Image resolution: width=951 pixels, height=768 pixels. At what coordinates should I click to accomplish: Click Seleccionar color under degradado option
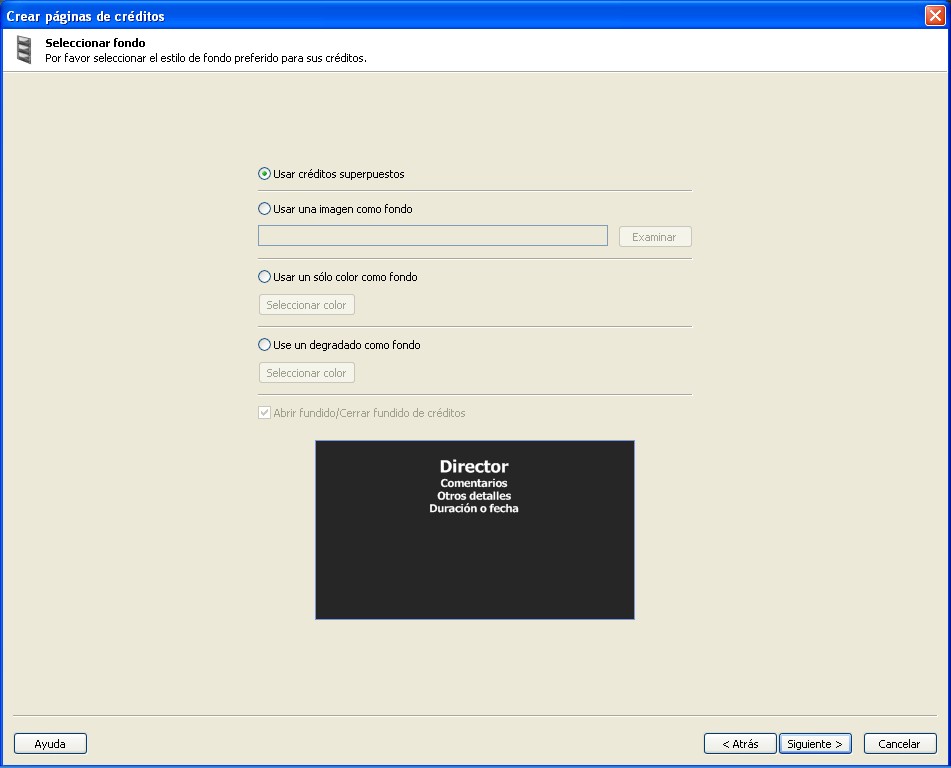tap(306, 372)
